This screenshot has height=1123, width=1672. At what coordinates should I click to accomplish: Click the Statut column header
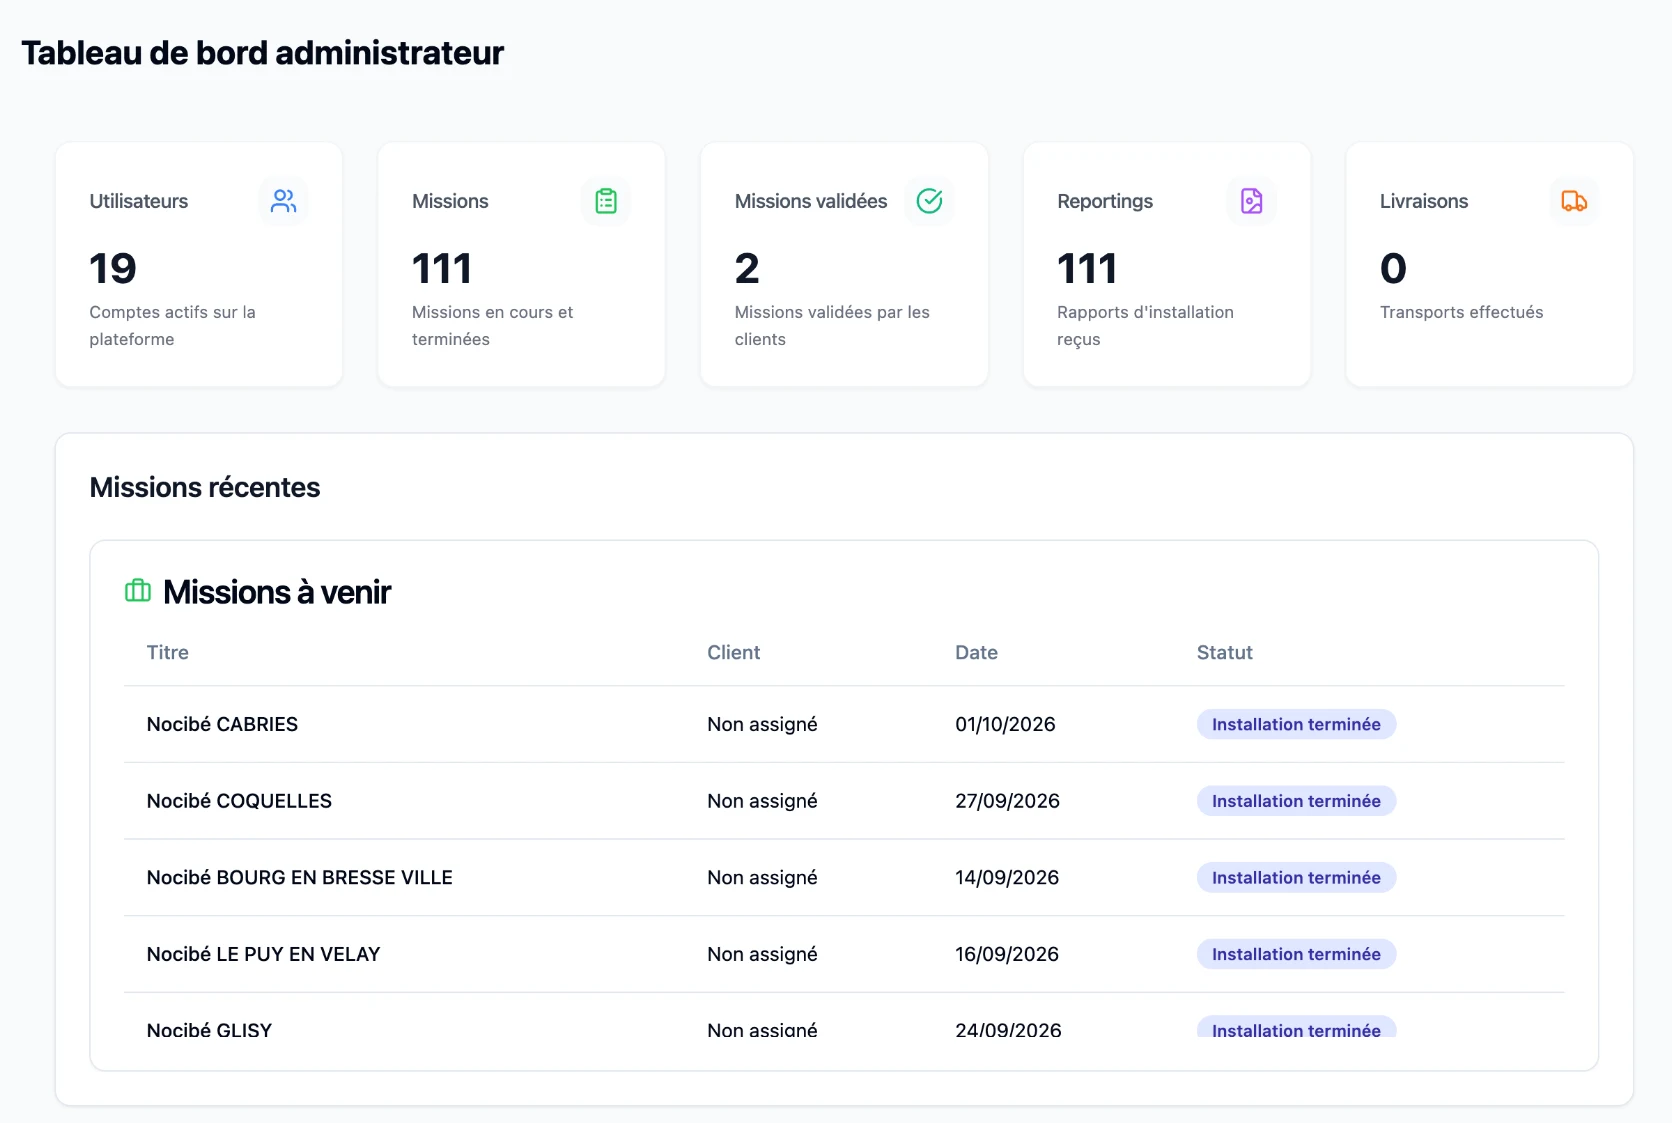1224,652
